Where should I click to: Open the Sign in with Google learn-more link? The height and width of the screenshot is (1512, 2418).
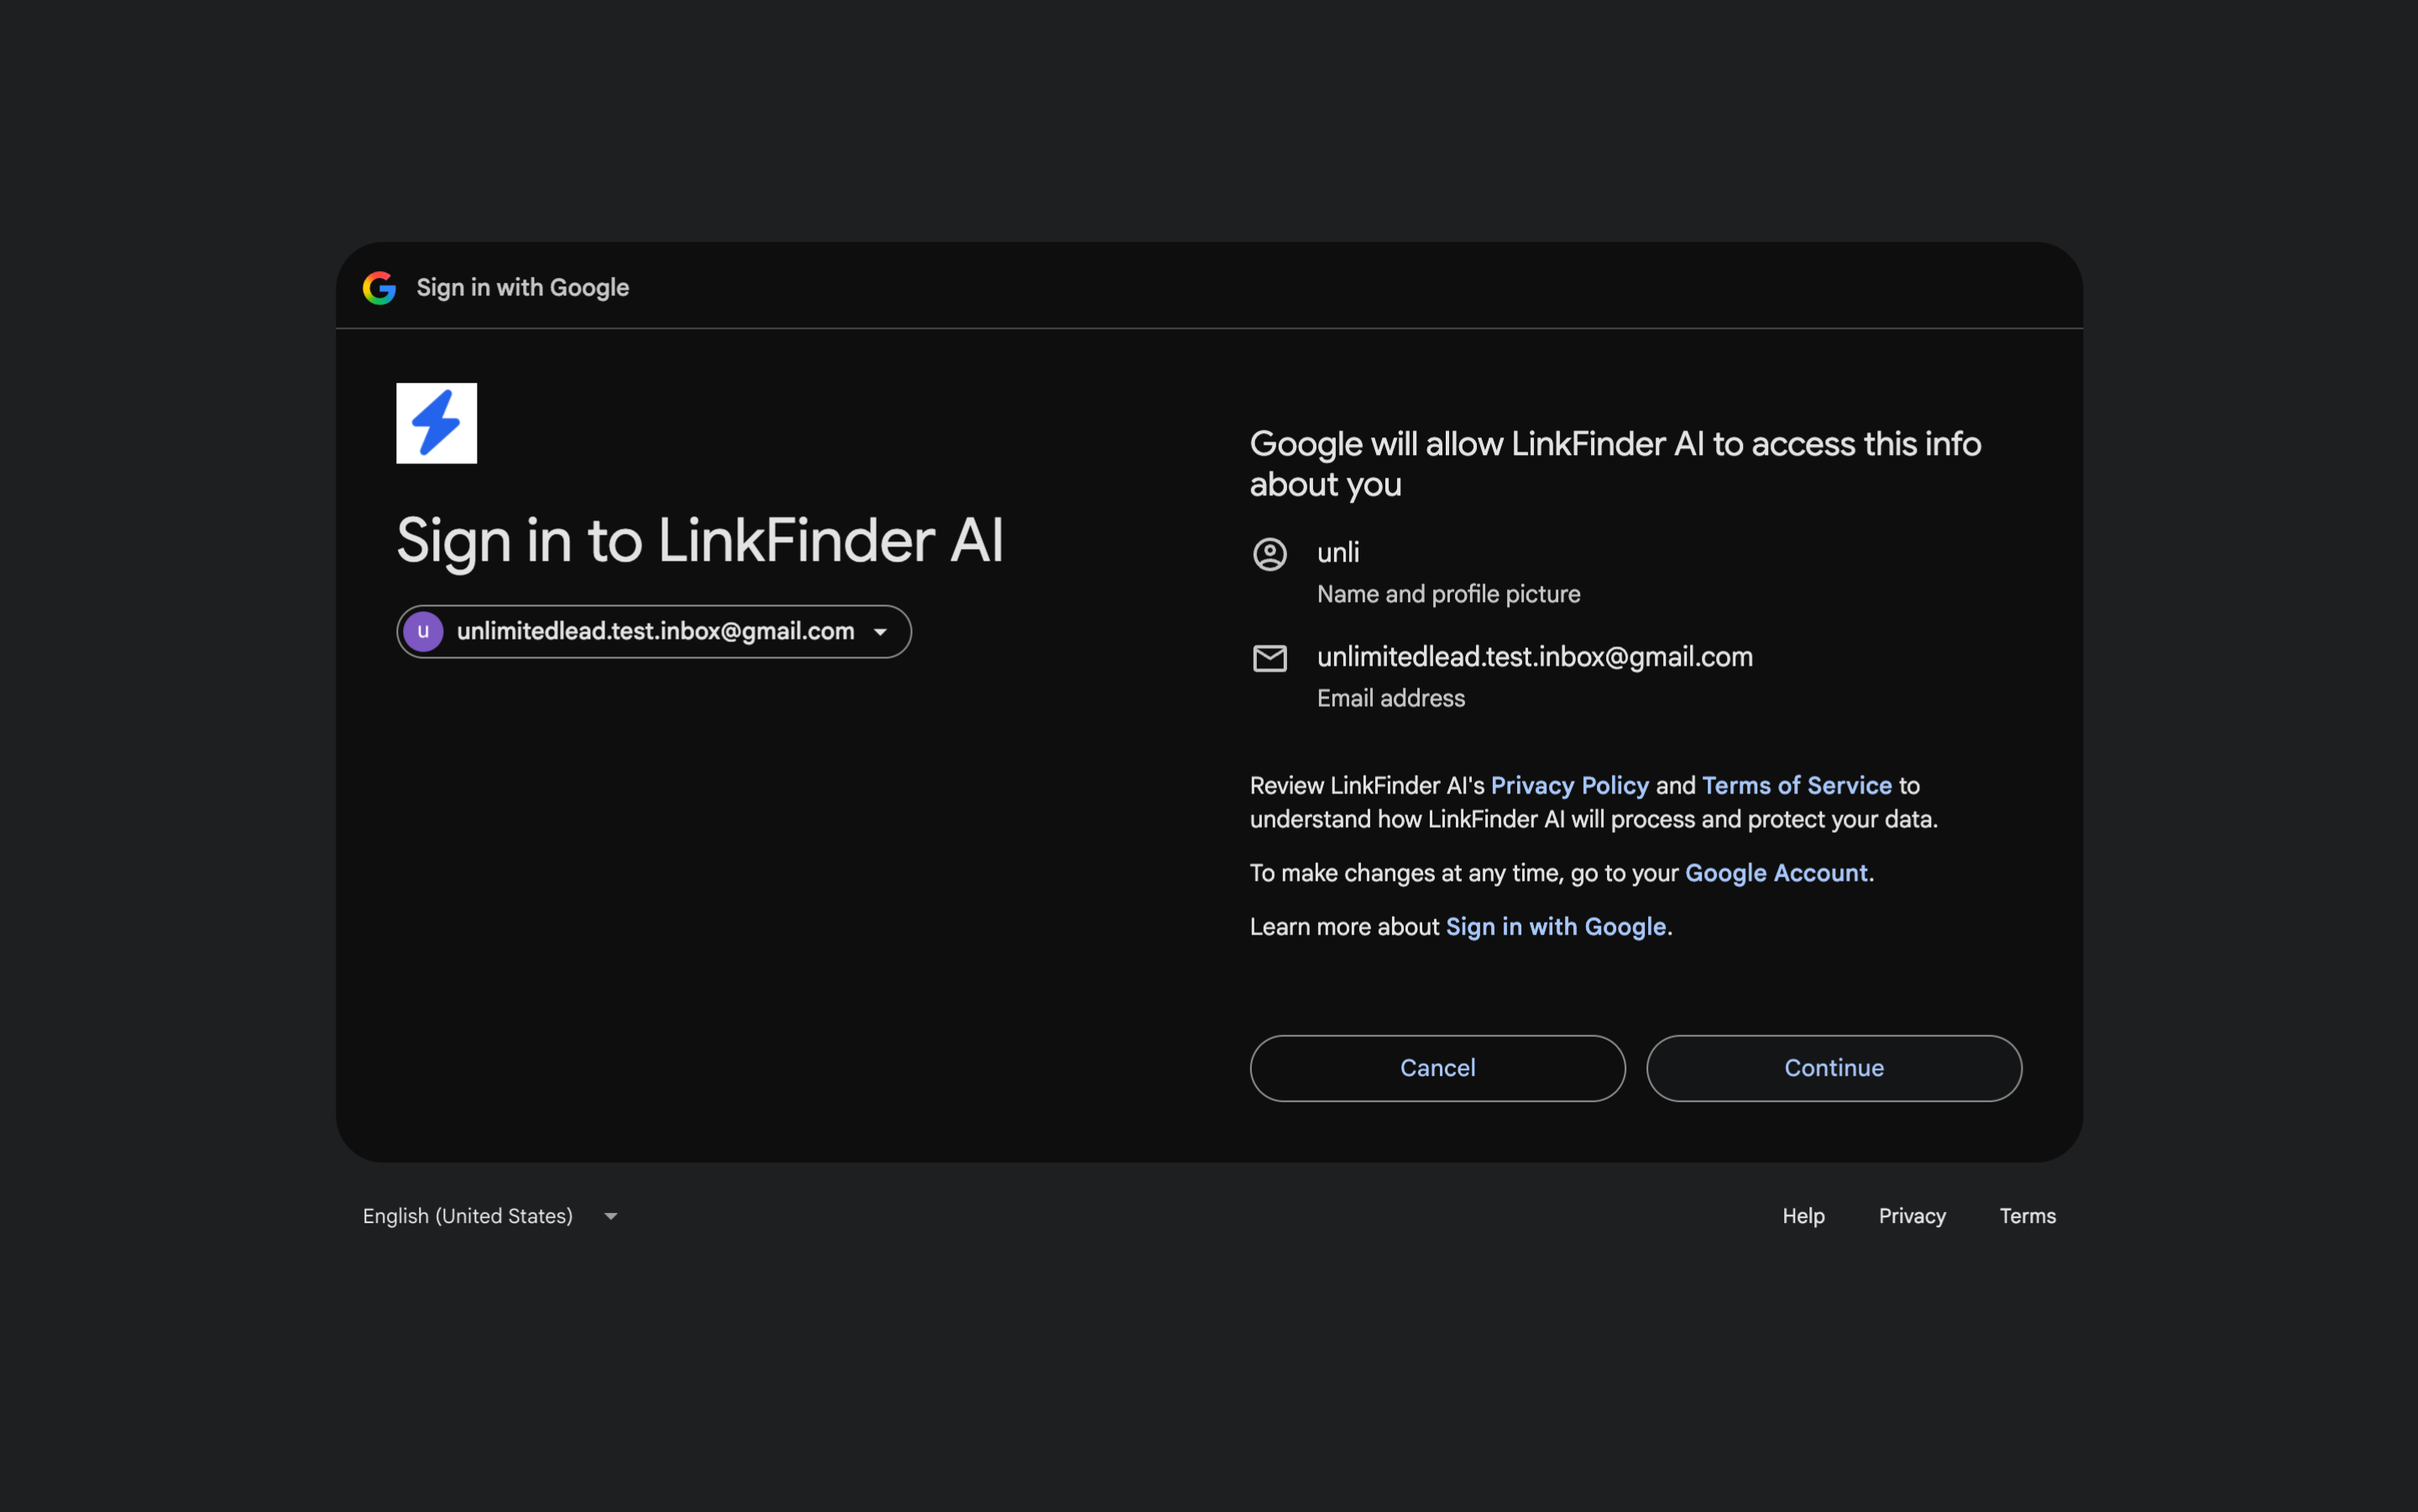tap(1556, 927)
